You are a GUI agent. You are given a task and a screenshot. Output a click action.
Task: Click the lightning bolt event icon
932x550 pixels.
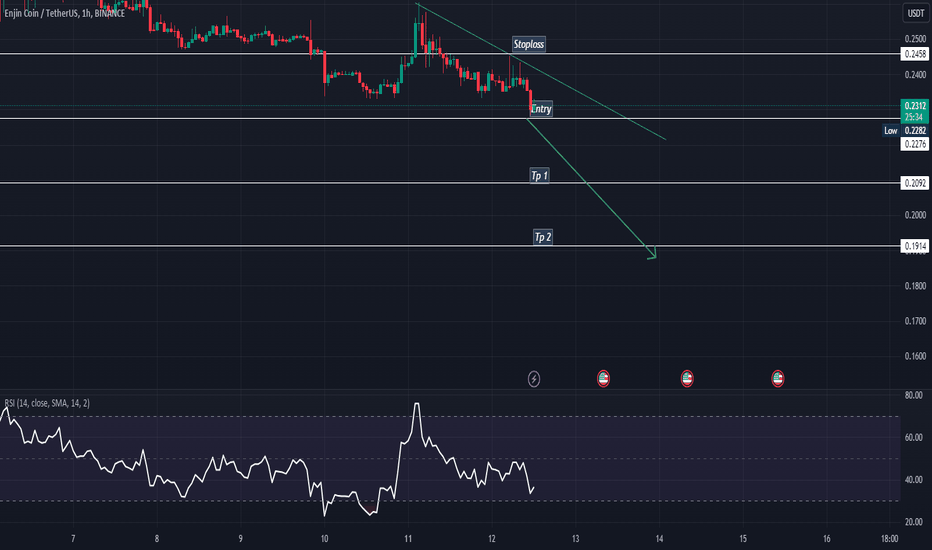click(534, 379)
